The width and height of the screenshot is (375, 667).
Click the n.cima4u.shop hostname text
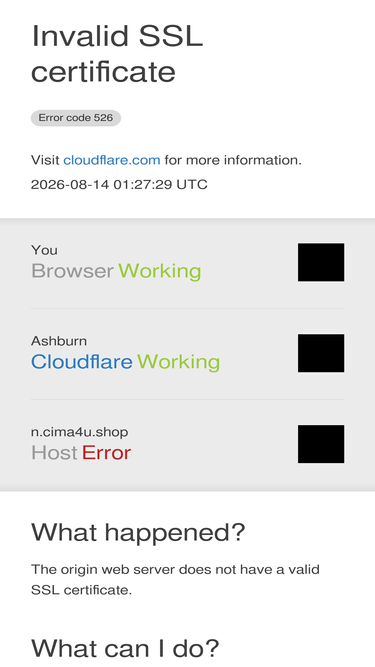pyautogui.click(x=80, y=432)
